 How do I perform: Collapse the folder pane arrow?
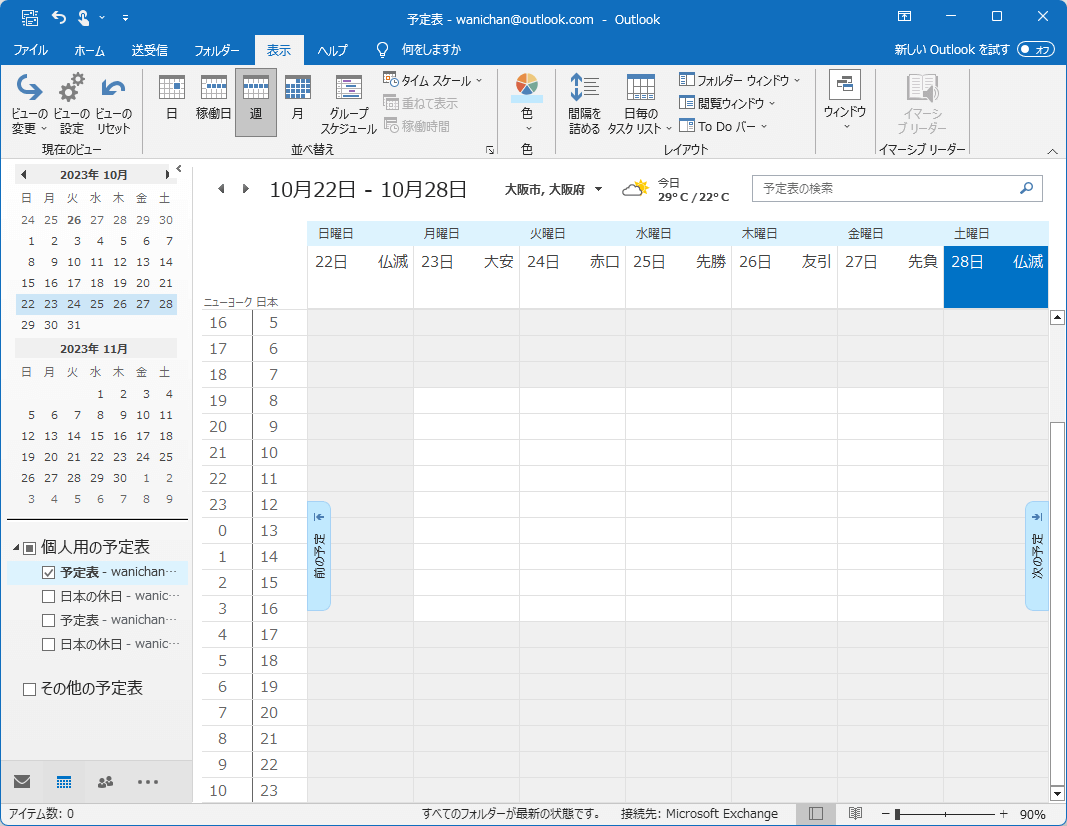coord(179,168)
